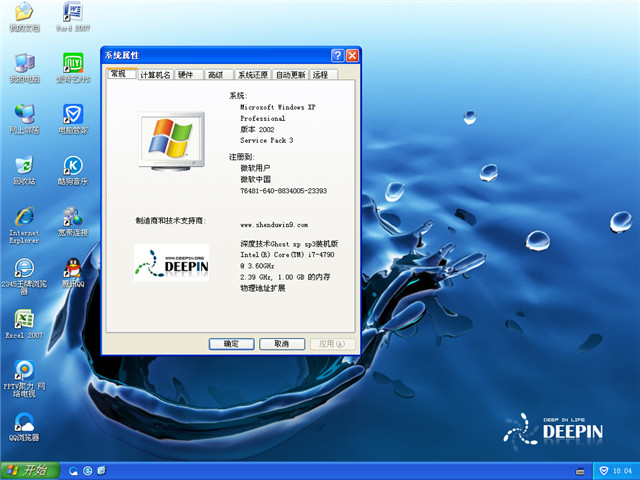
Task: Close the System Properties dialog
Action: [x=352, y=55]
